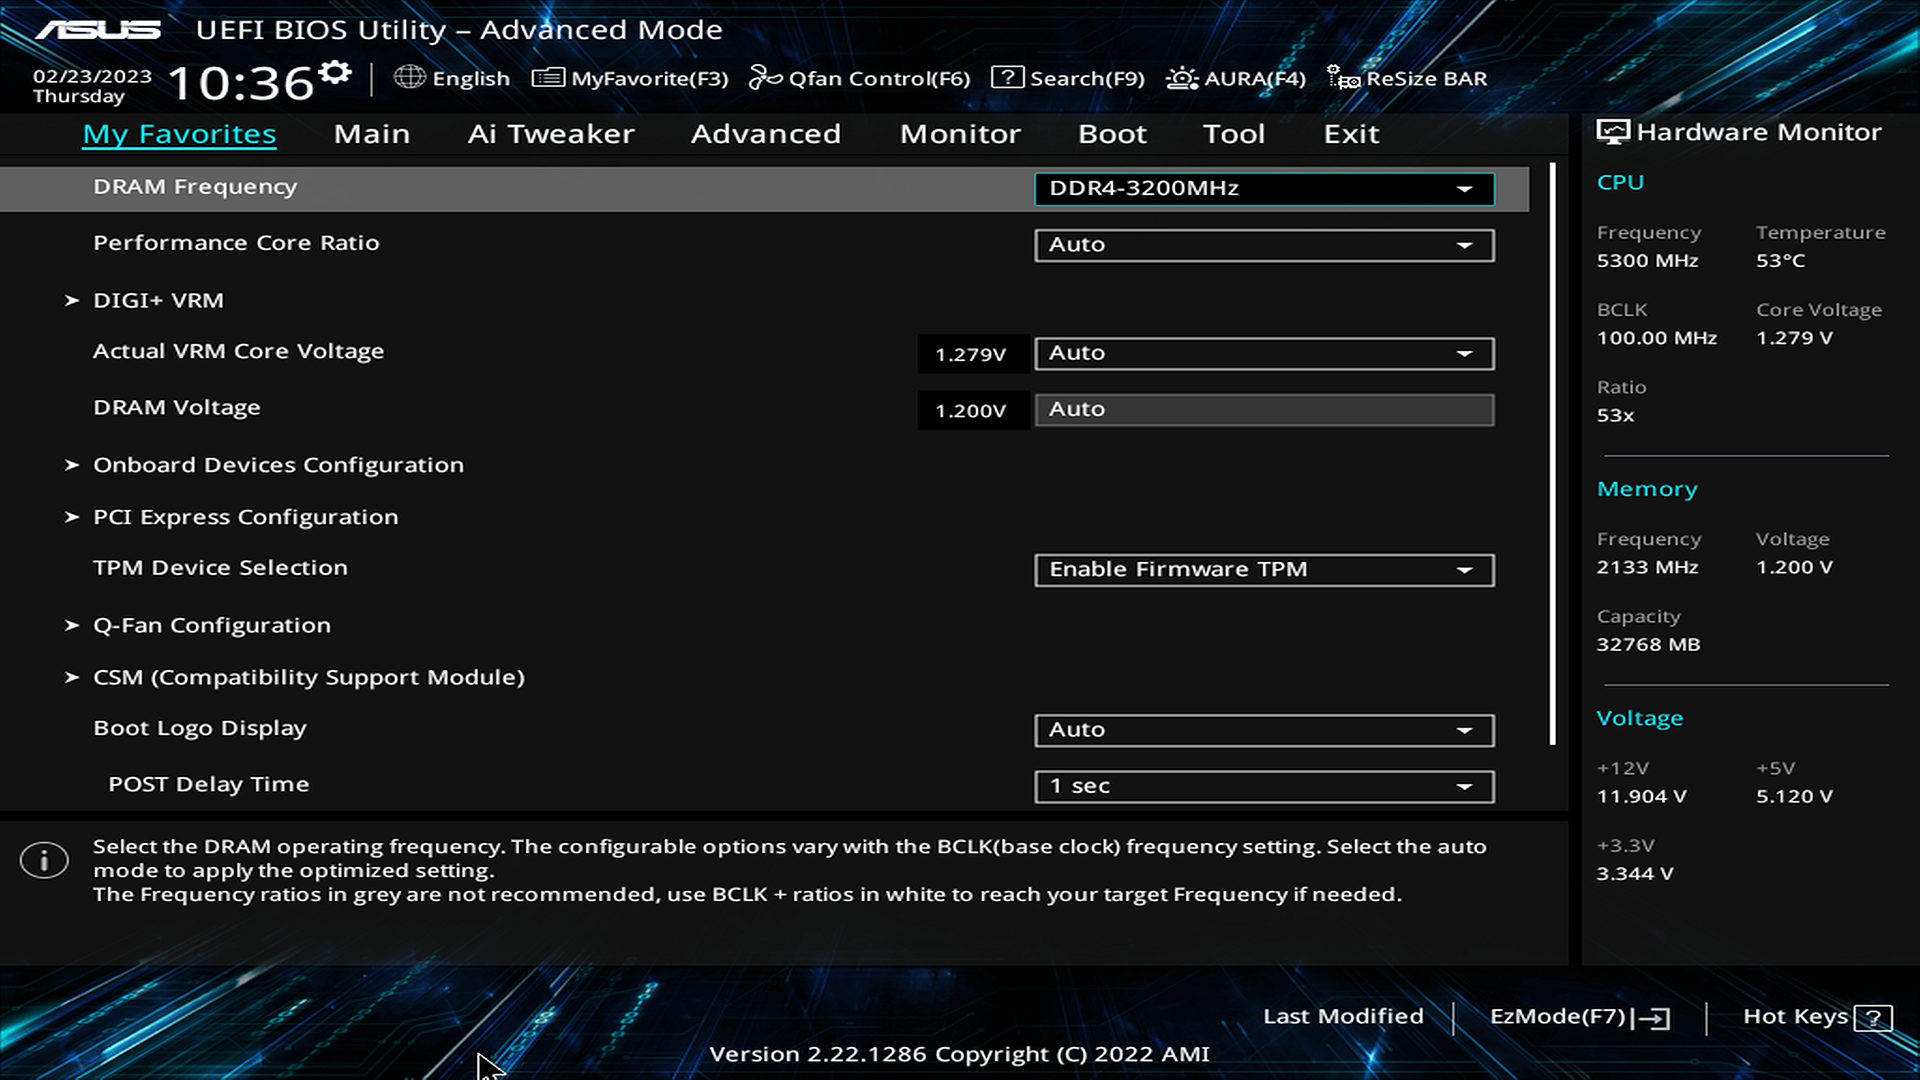Viewport: 1920px width, 1080px height.
Task: Open the Performance Core Ratio dropdown
Action: click(x=1264, y=245)
